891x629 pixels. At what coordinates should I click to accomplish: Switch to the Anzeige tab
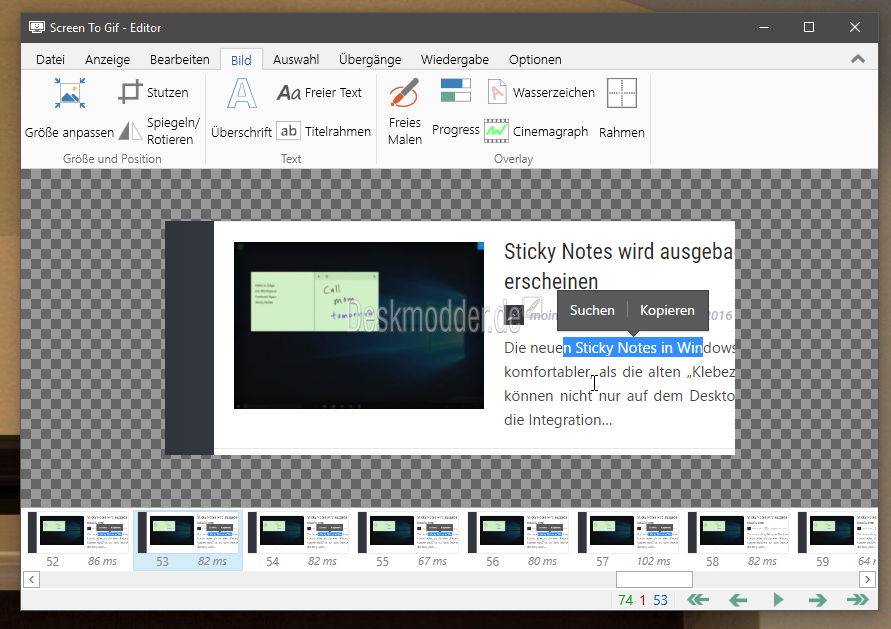click(107, 60)
